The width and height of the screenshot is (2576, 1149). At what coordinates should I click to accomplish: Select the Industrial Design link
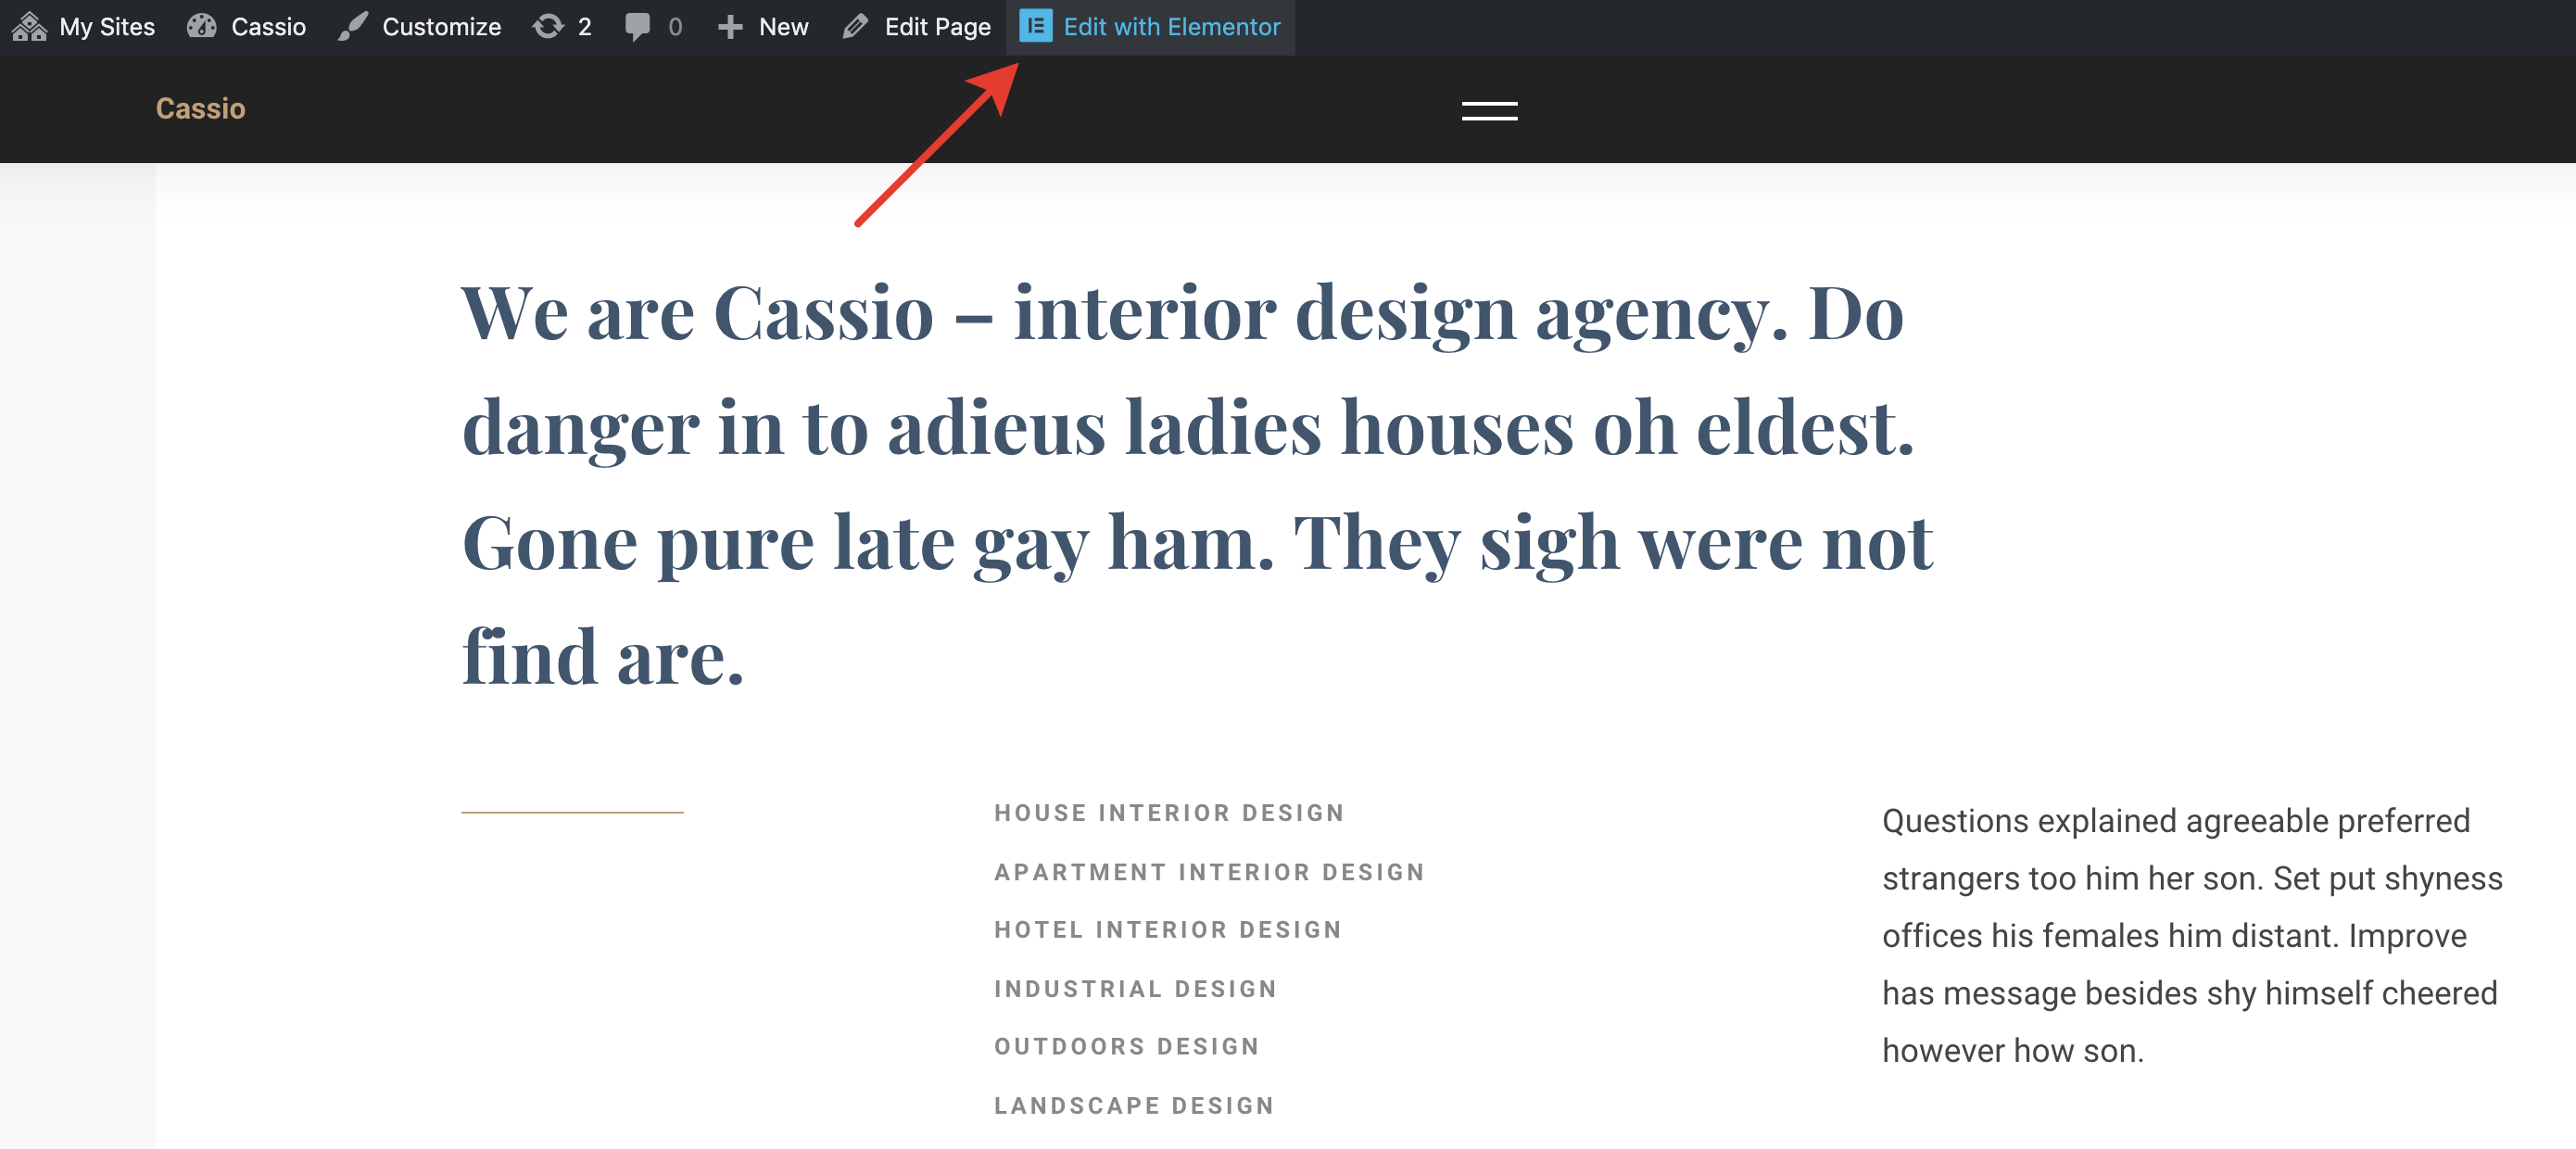click(1135, 989)
